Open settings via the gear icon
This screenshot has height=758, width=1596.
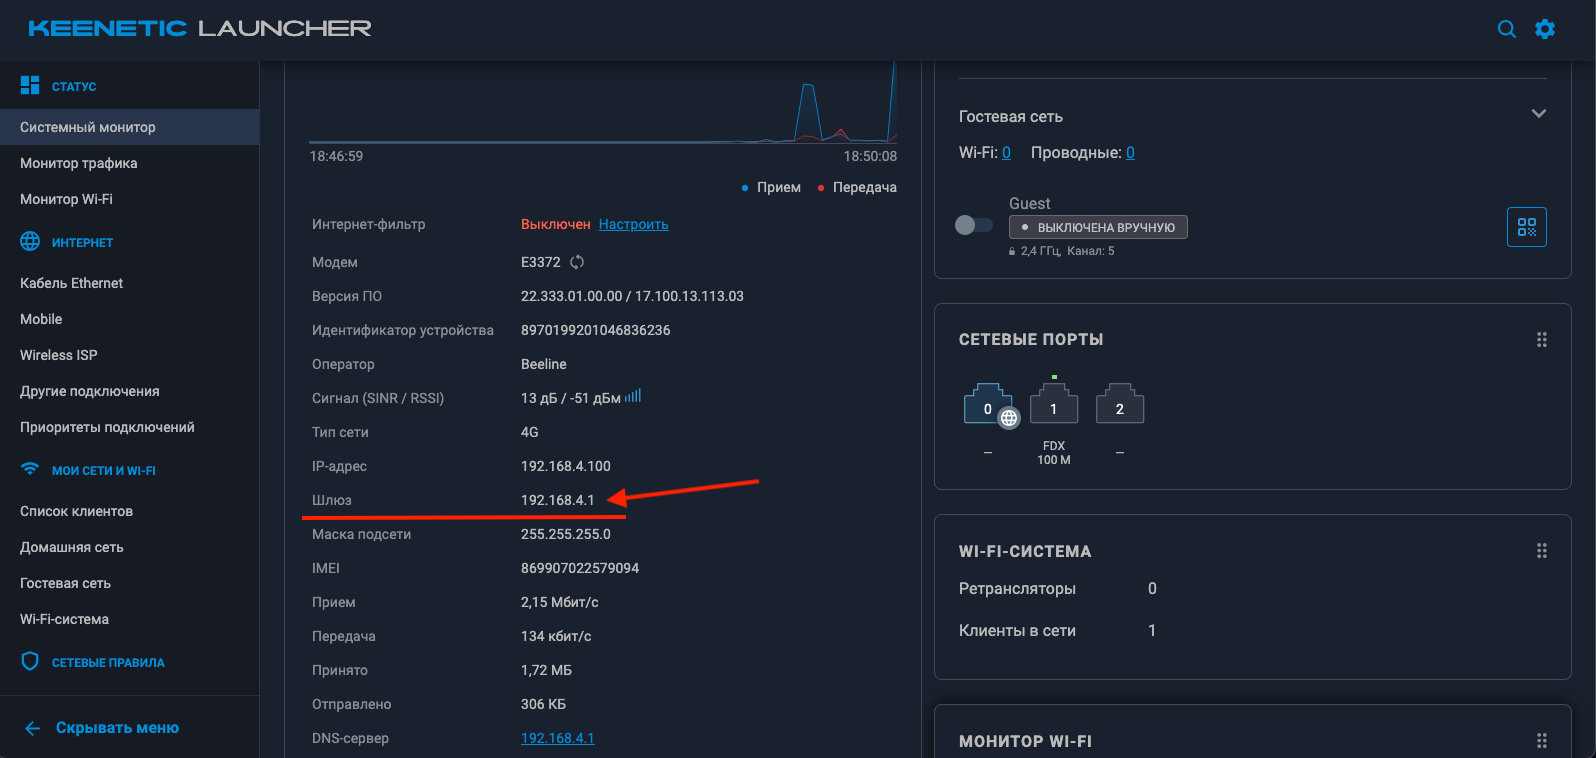tap(1545, 29)
